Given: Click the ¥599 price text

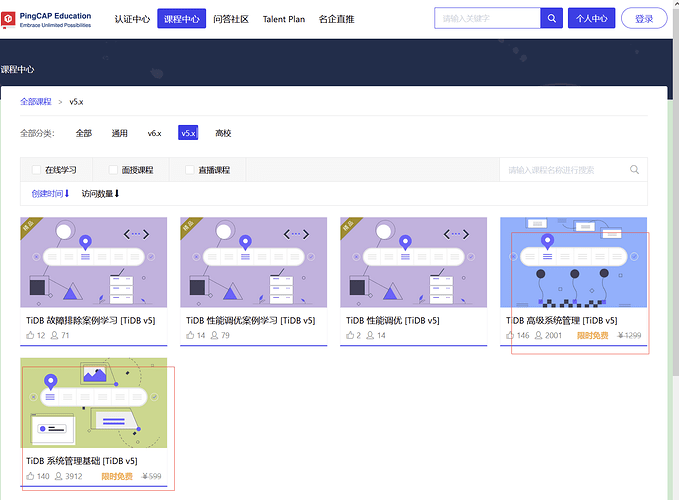Looking at the screenshot, I should tap(151, 476).
